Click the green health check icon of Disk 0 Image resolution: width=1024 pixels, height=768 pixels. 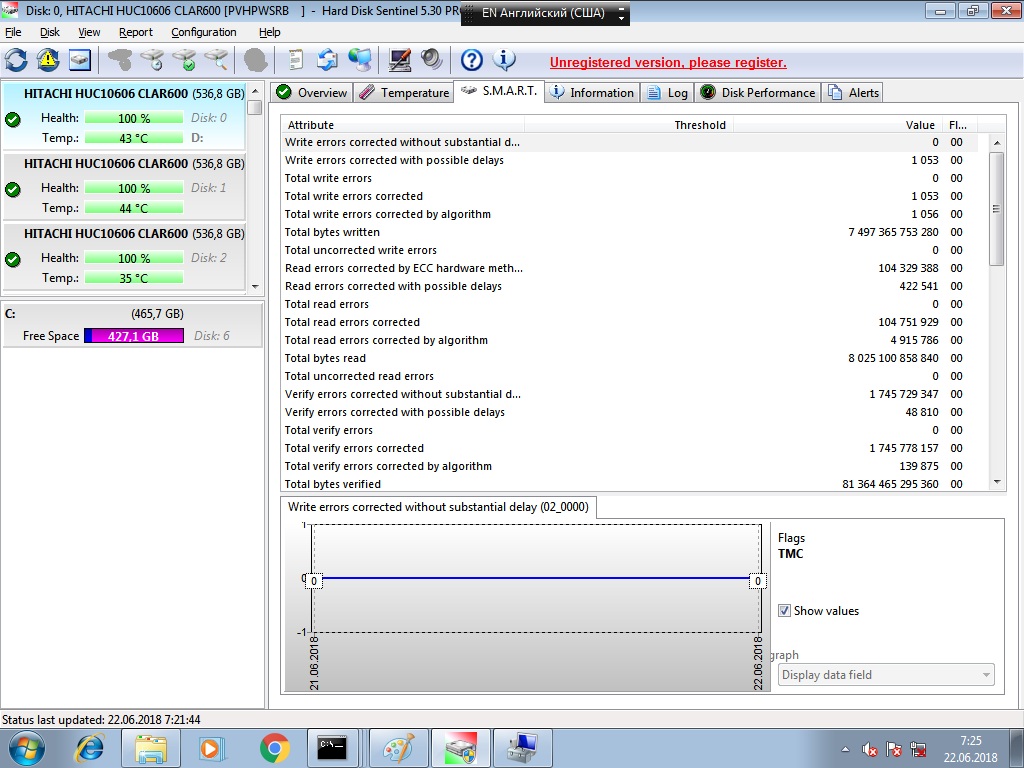pos(12,120)
